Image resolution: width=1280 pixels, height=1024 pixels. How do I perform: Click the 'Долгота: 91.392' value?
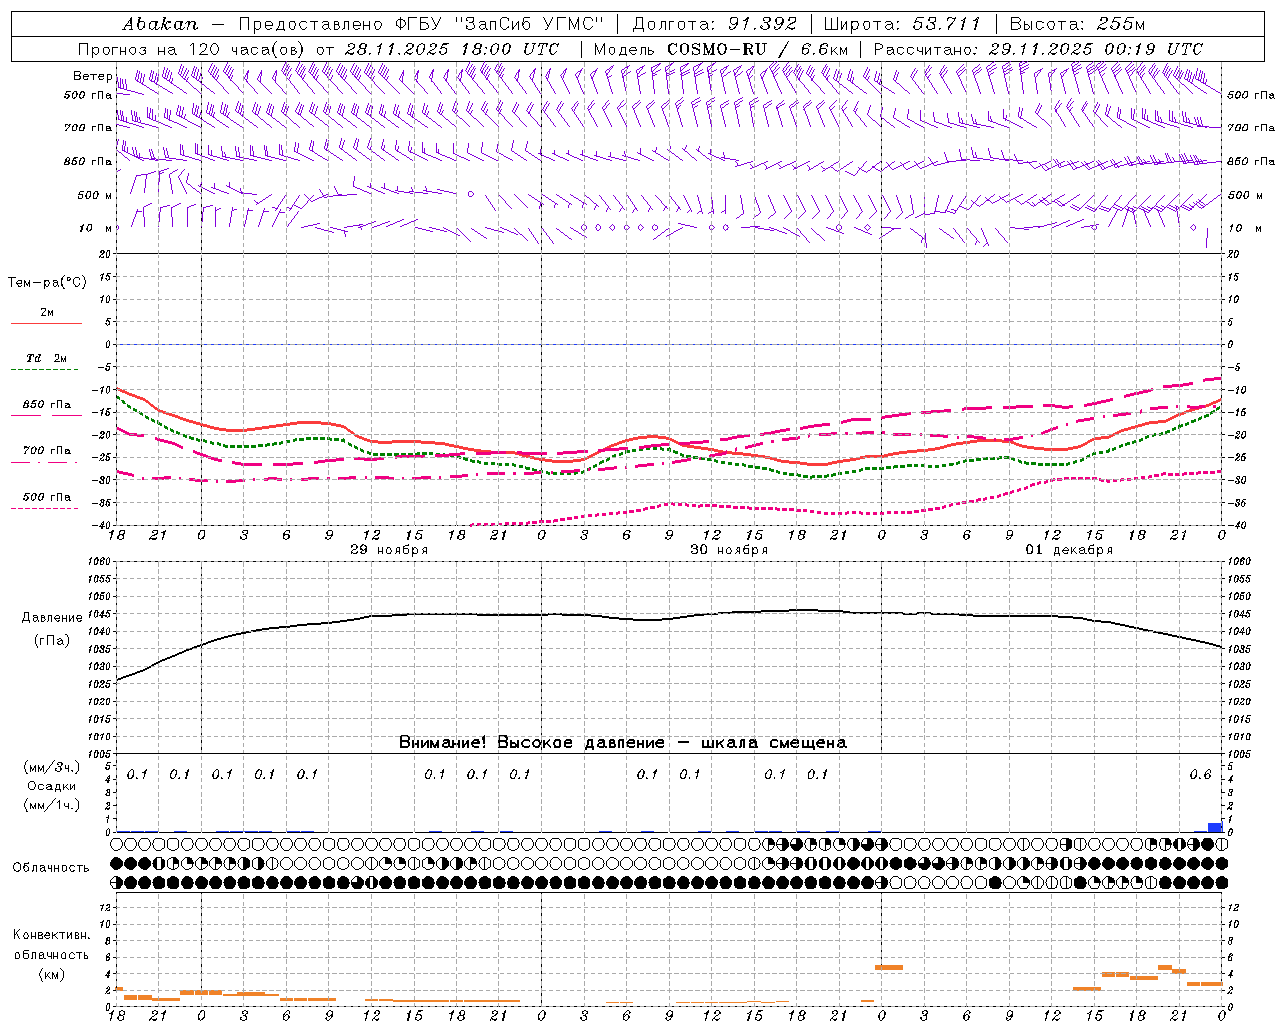715,24
